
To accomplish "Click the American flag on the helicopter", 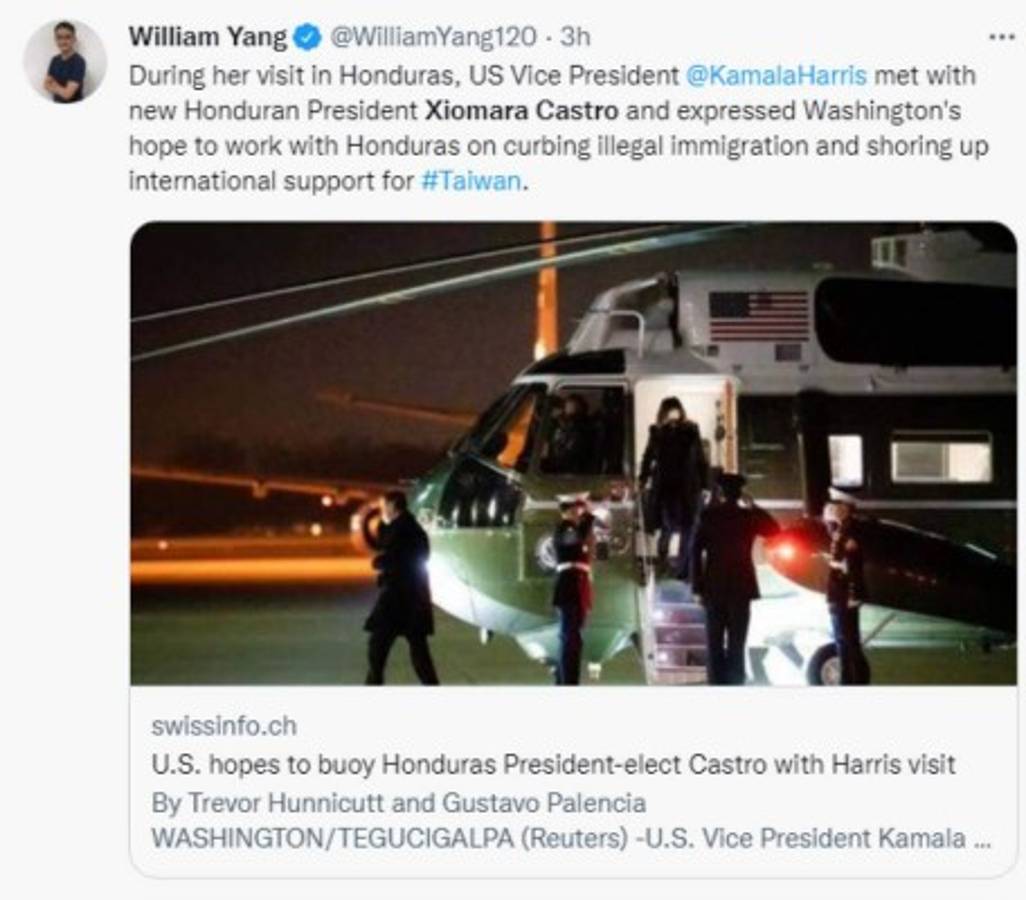I will (x=758, y=317).
